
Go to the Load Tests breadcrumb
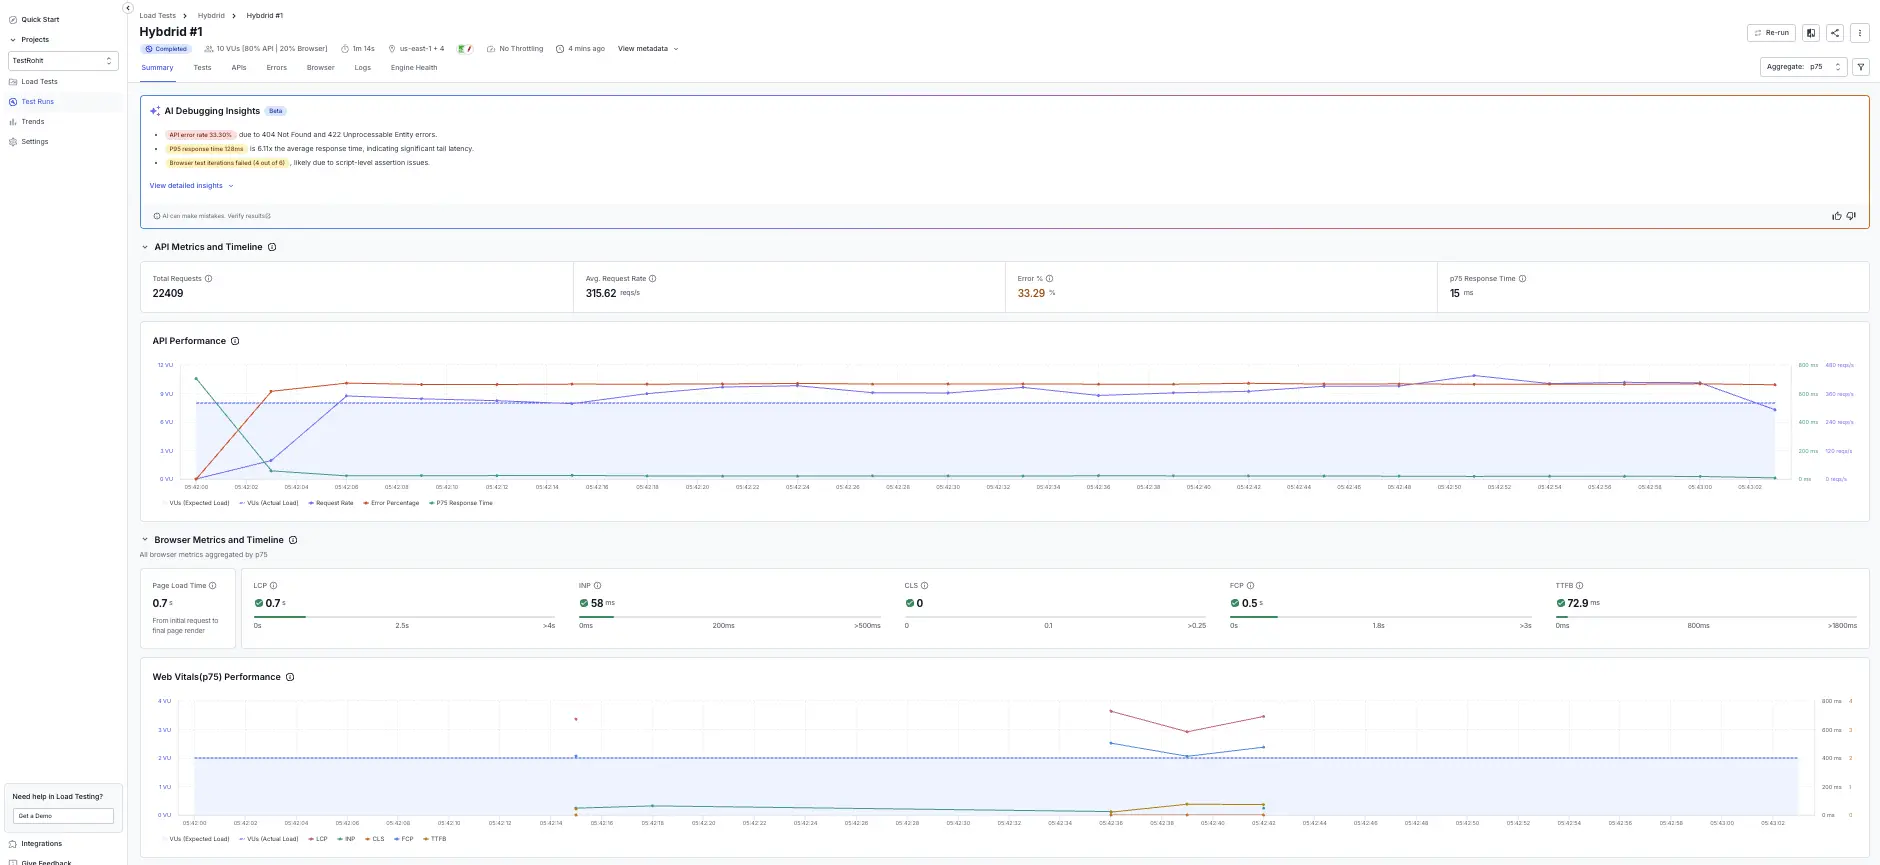click(157, 16)
